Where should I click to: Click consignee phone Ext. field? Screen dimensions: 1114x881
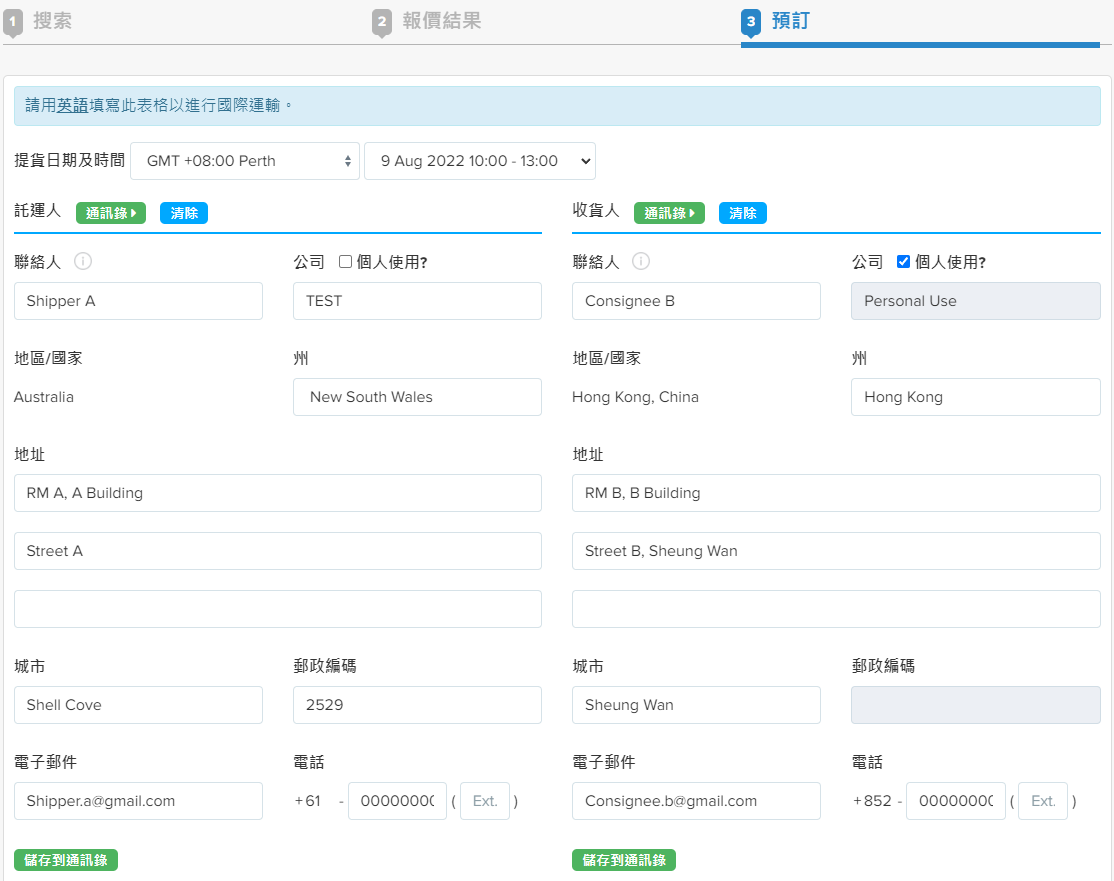(1043, 801)
